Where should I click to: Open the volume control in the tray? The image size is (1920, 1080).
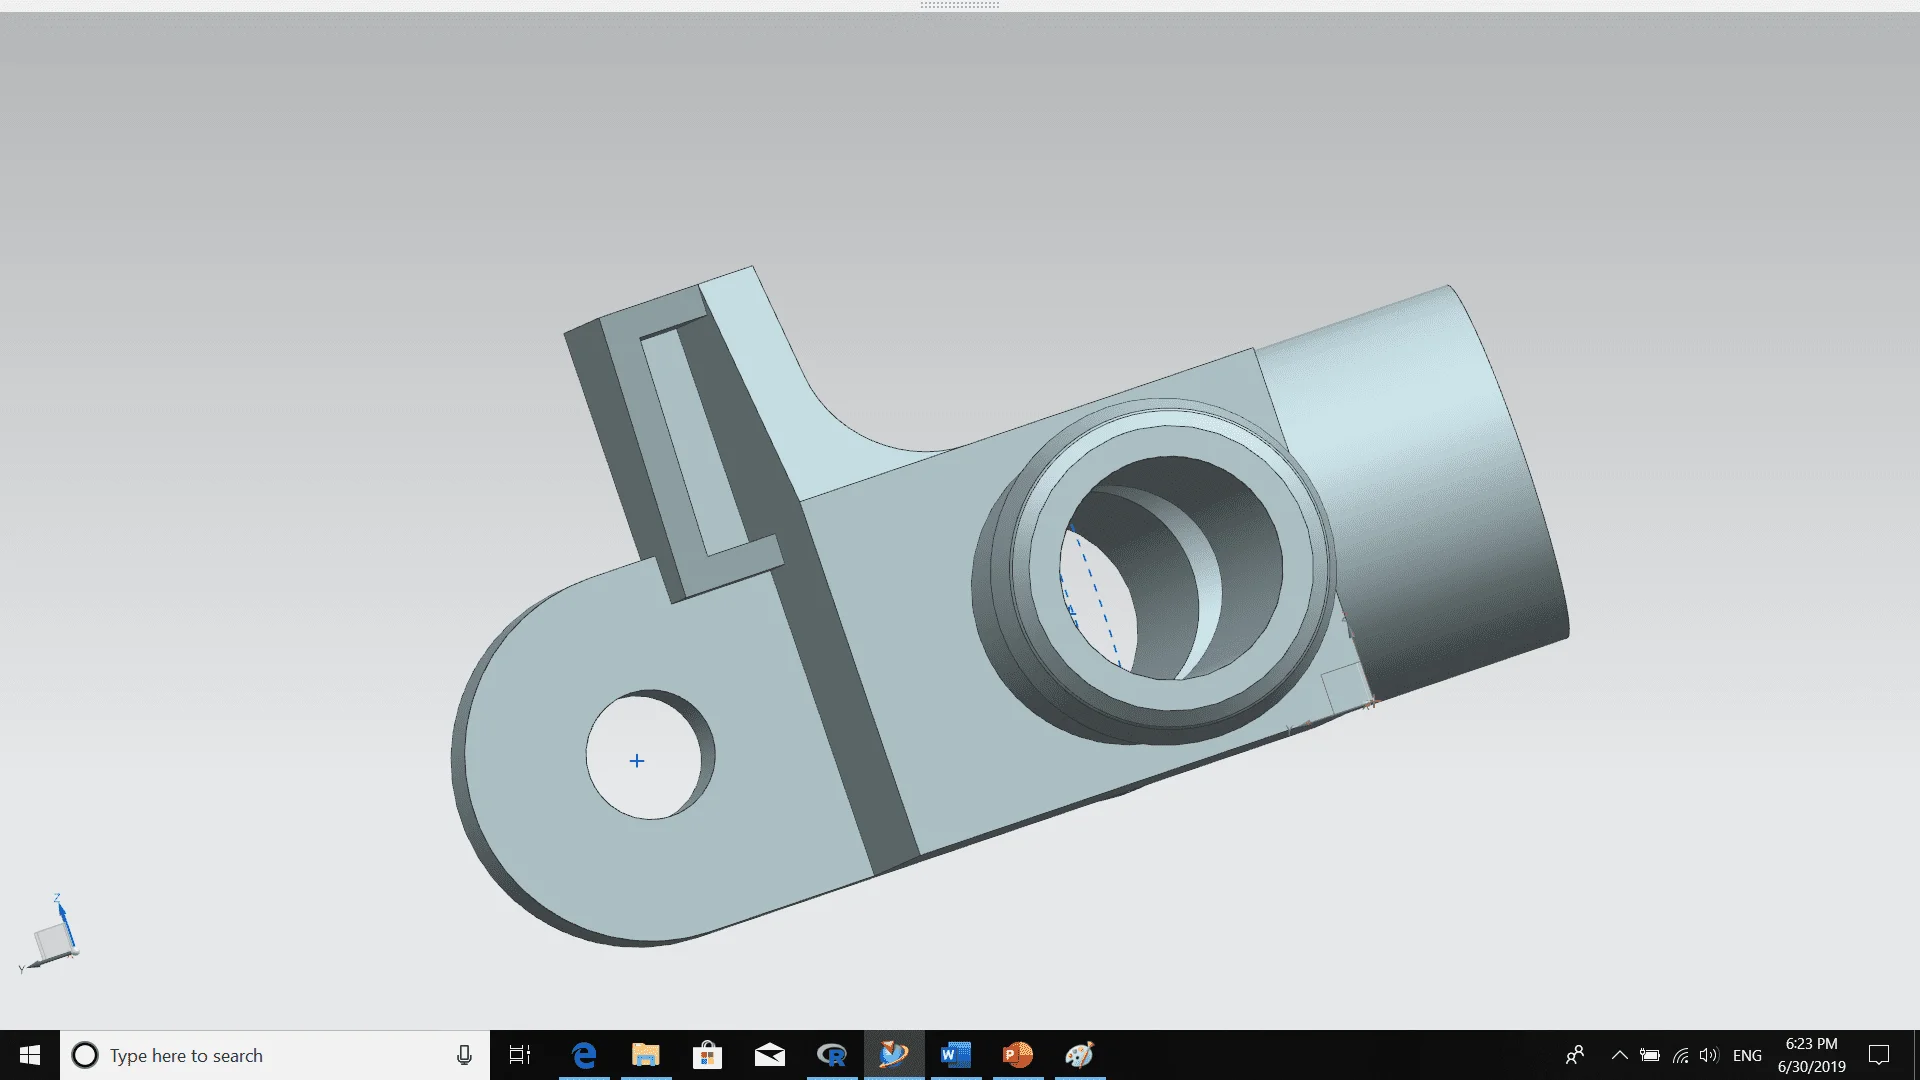pyautogui.click(x=1709, y=1055)
